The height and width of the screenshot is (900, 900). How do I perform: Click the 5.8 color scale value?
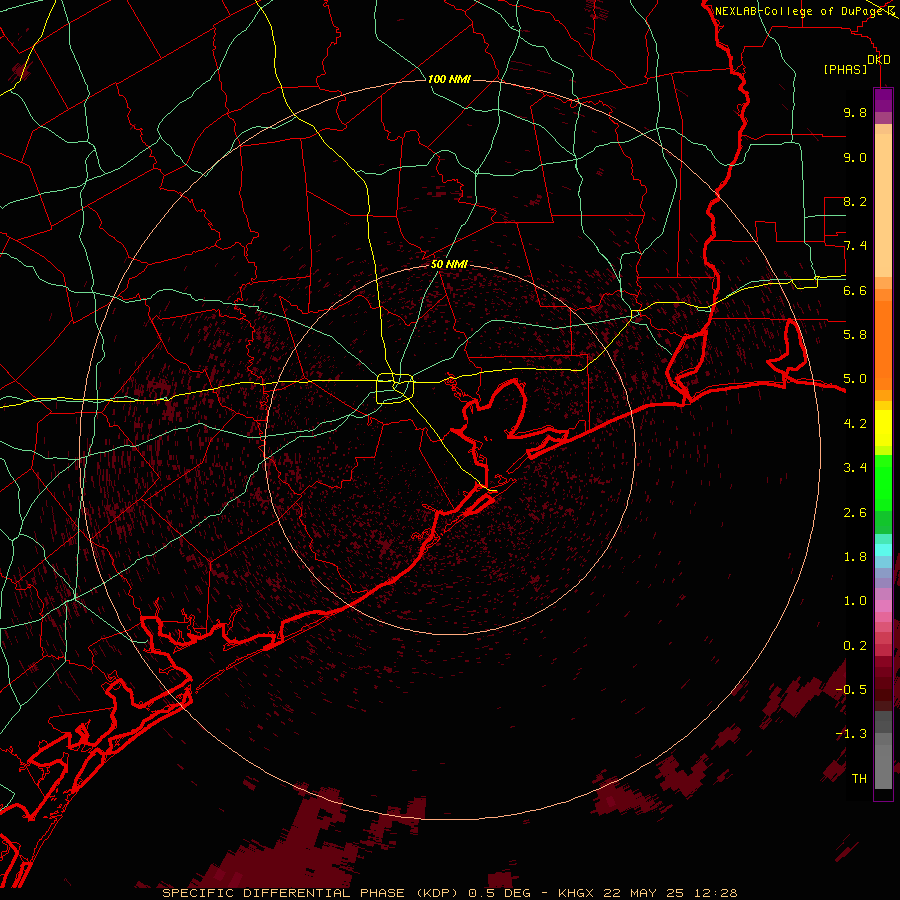pos(855,335)
